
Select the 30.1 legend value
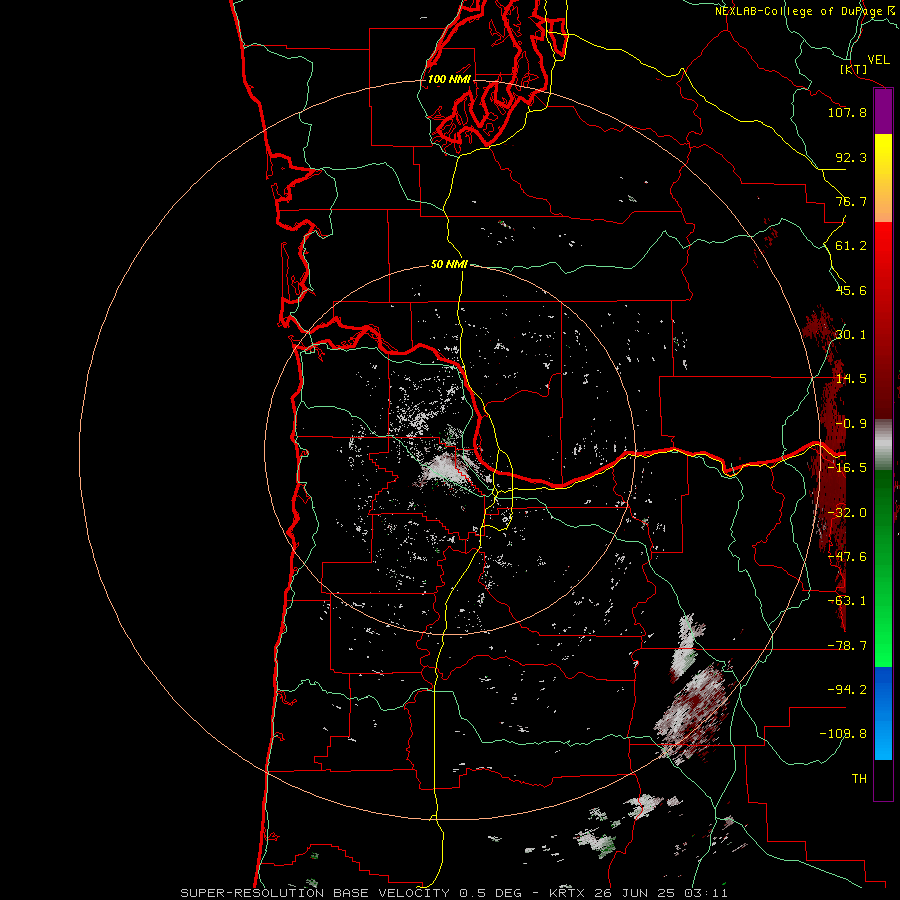[x=851, y=335]
